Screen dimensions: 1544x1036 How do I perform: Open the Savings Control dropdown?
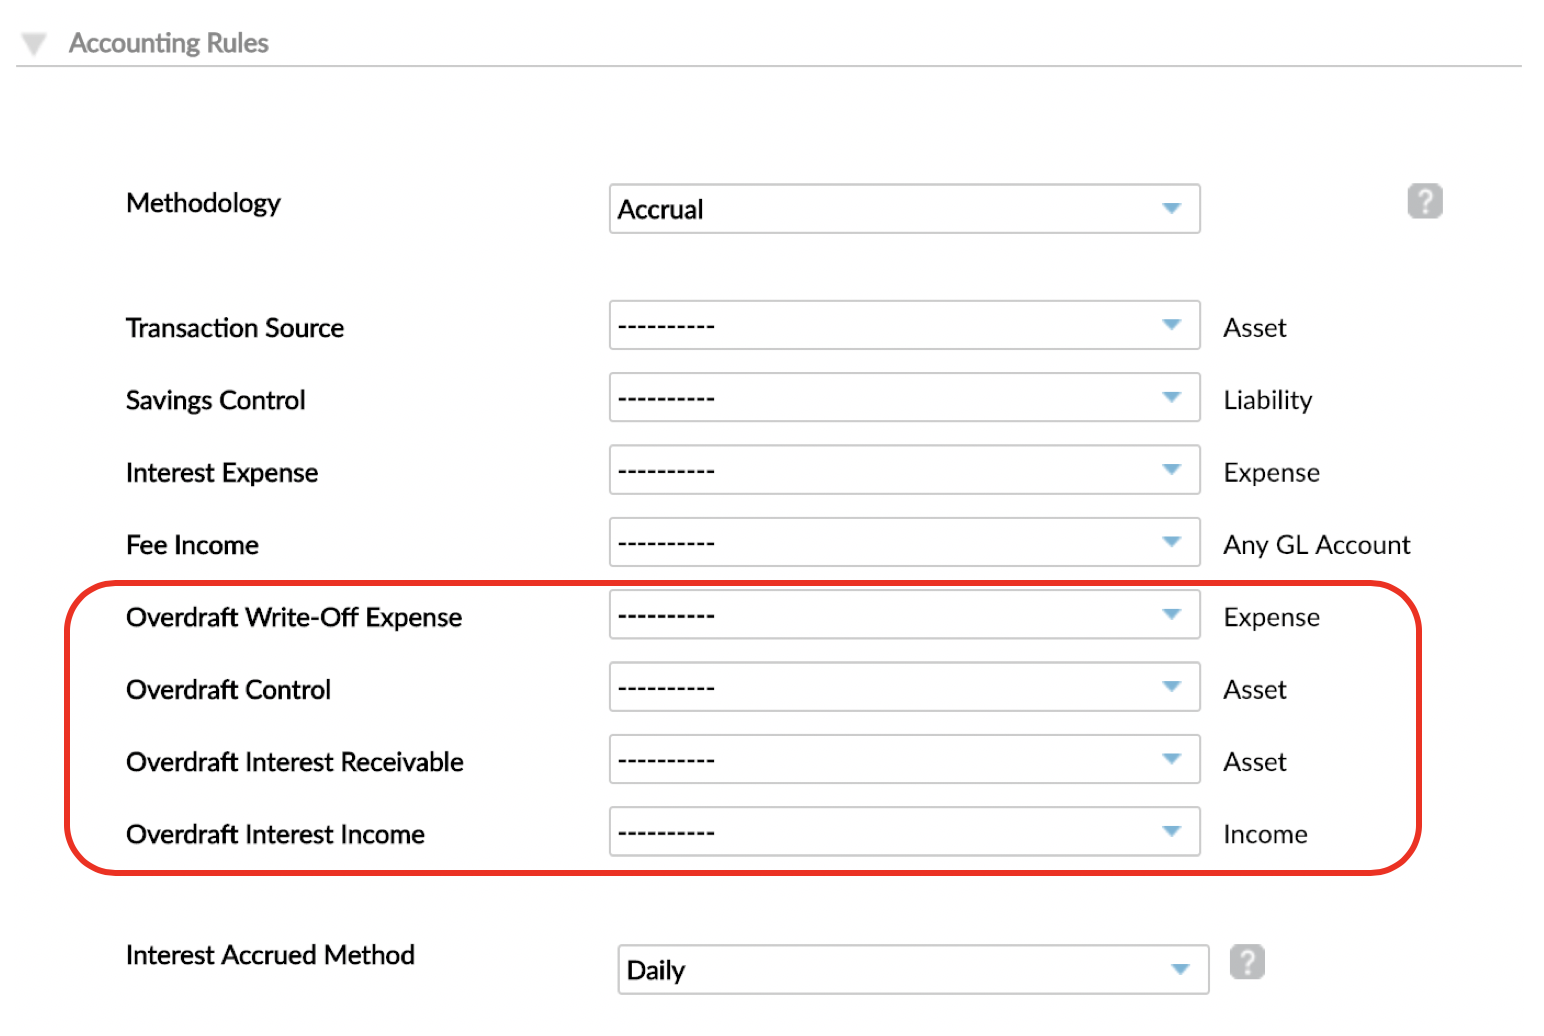(x=904, y=397)
